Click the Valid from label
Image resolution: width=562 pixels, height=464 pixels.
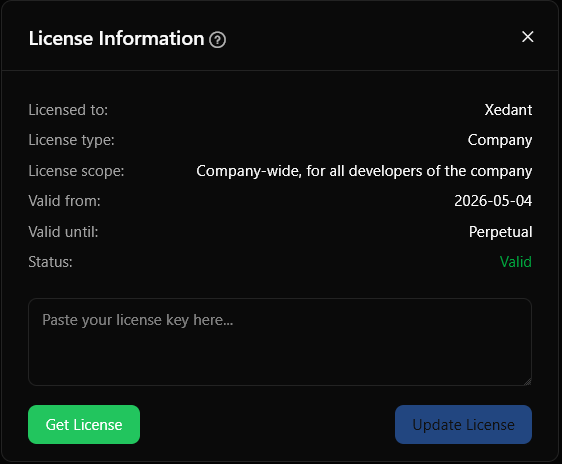click(65, 201)
